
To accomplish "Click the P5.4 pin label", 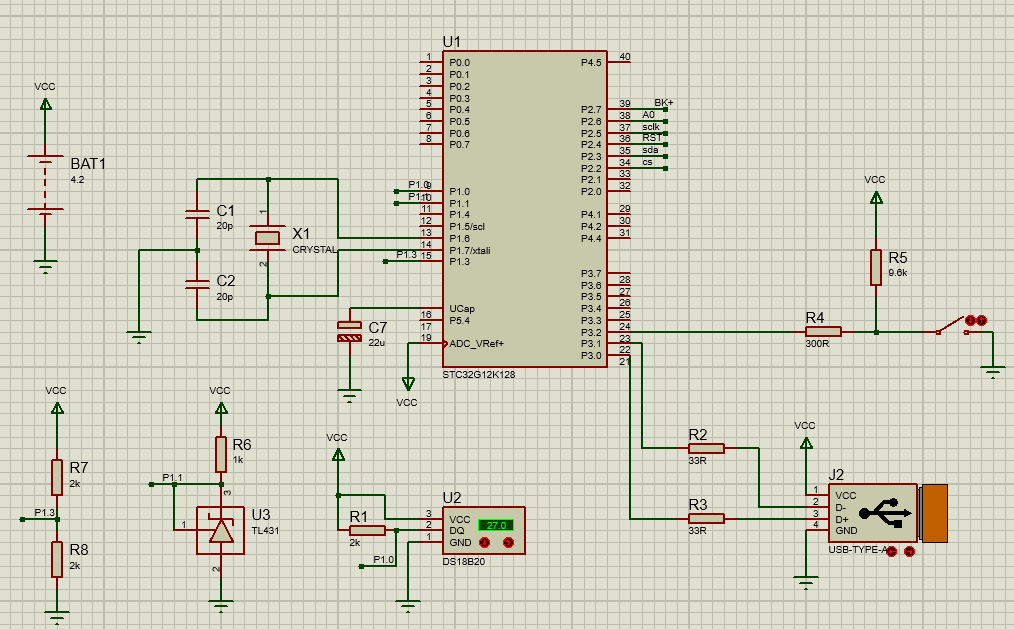I will pos(459,321).
